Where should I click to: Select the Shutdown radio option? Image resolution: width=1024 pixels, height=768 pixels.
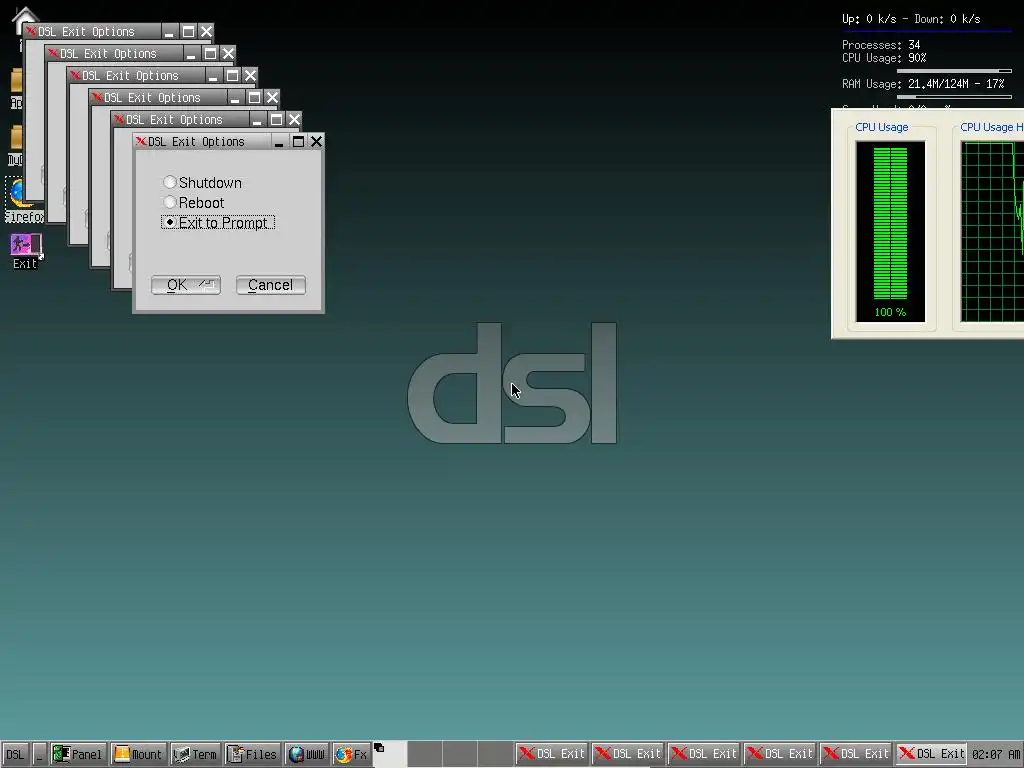[202, 183]
